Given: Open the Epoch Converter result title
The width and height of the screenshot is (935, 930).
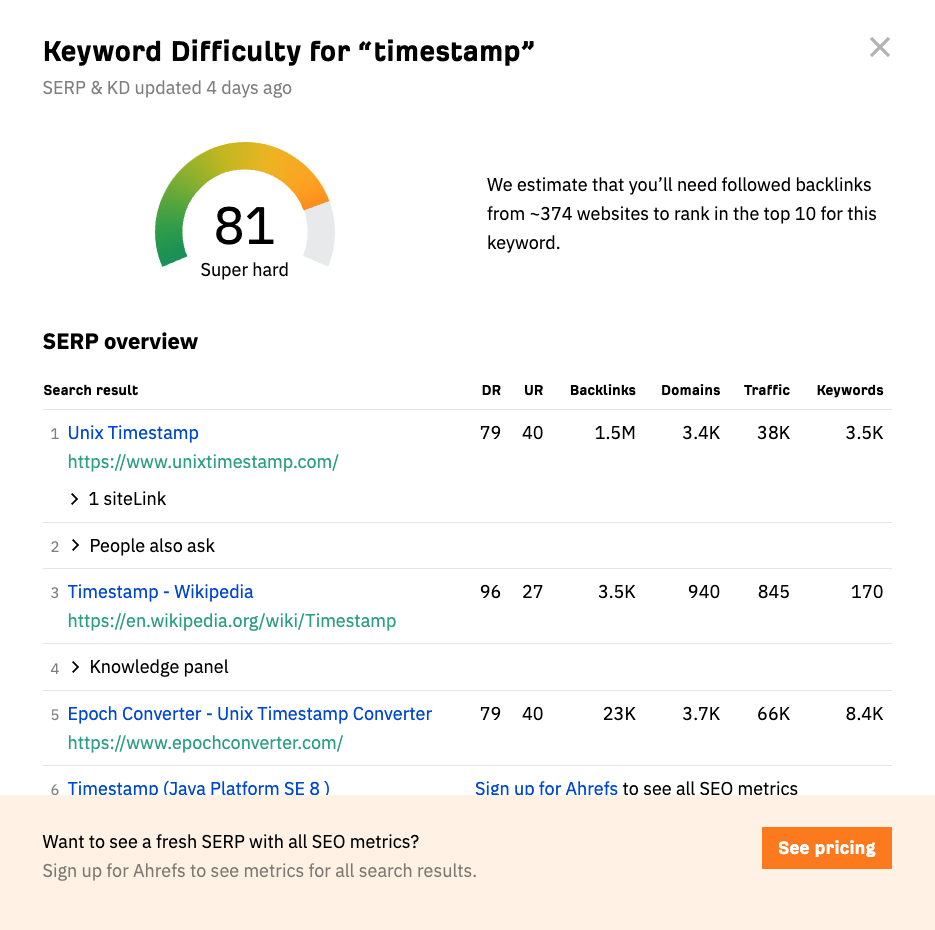Looking at the screenshot, I should click(250, 714).
